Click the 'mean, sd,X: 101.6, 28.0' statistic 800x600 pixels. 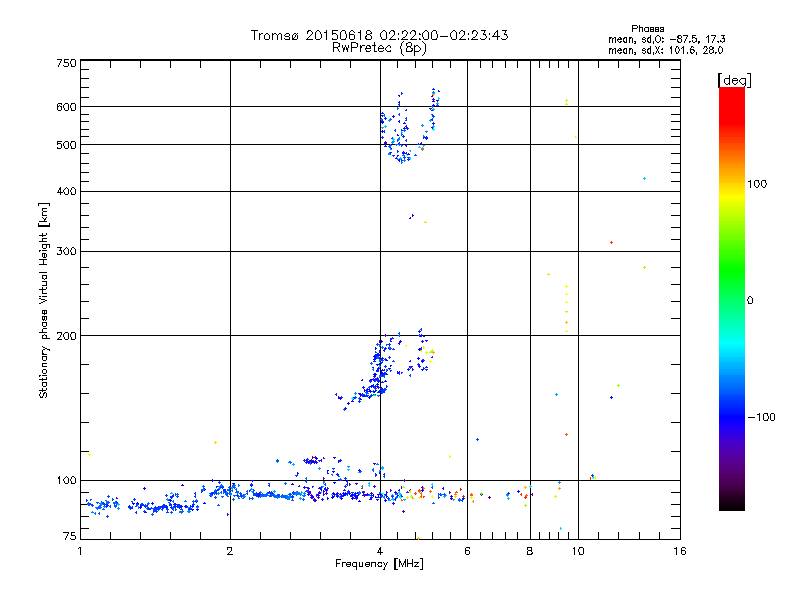[665, 50]
